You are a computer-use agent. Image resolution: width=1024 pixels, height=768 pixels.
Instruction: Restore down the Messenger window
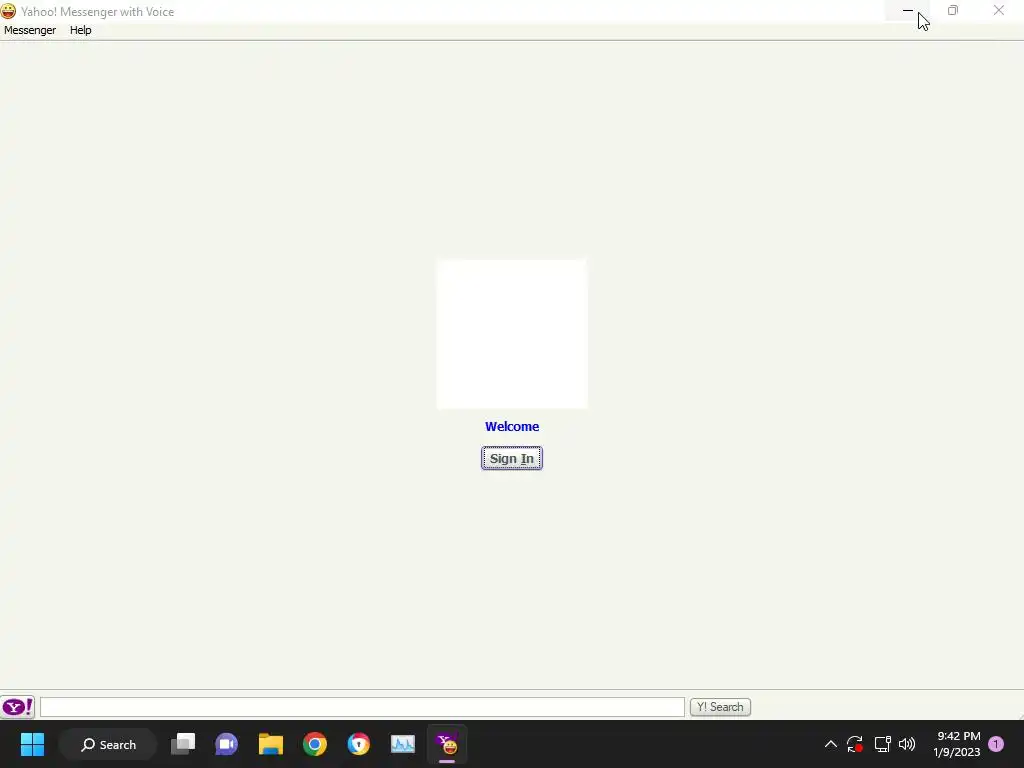click(x=953, y=10)
